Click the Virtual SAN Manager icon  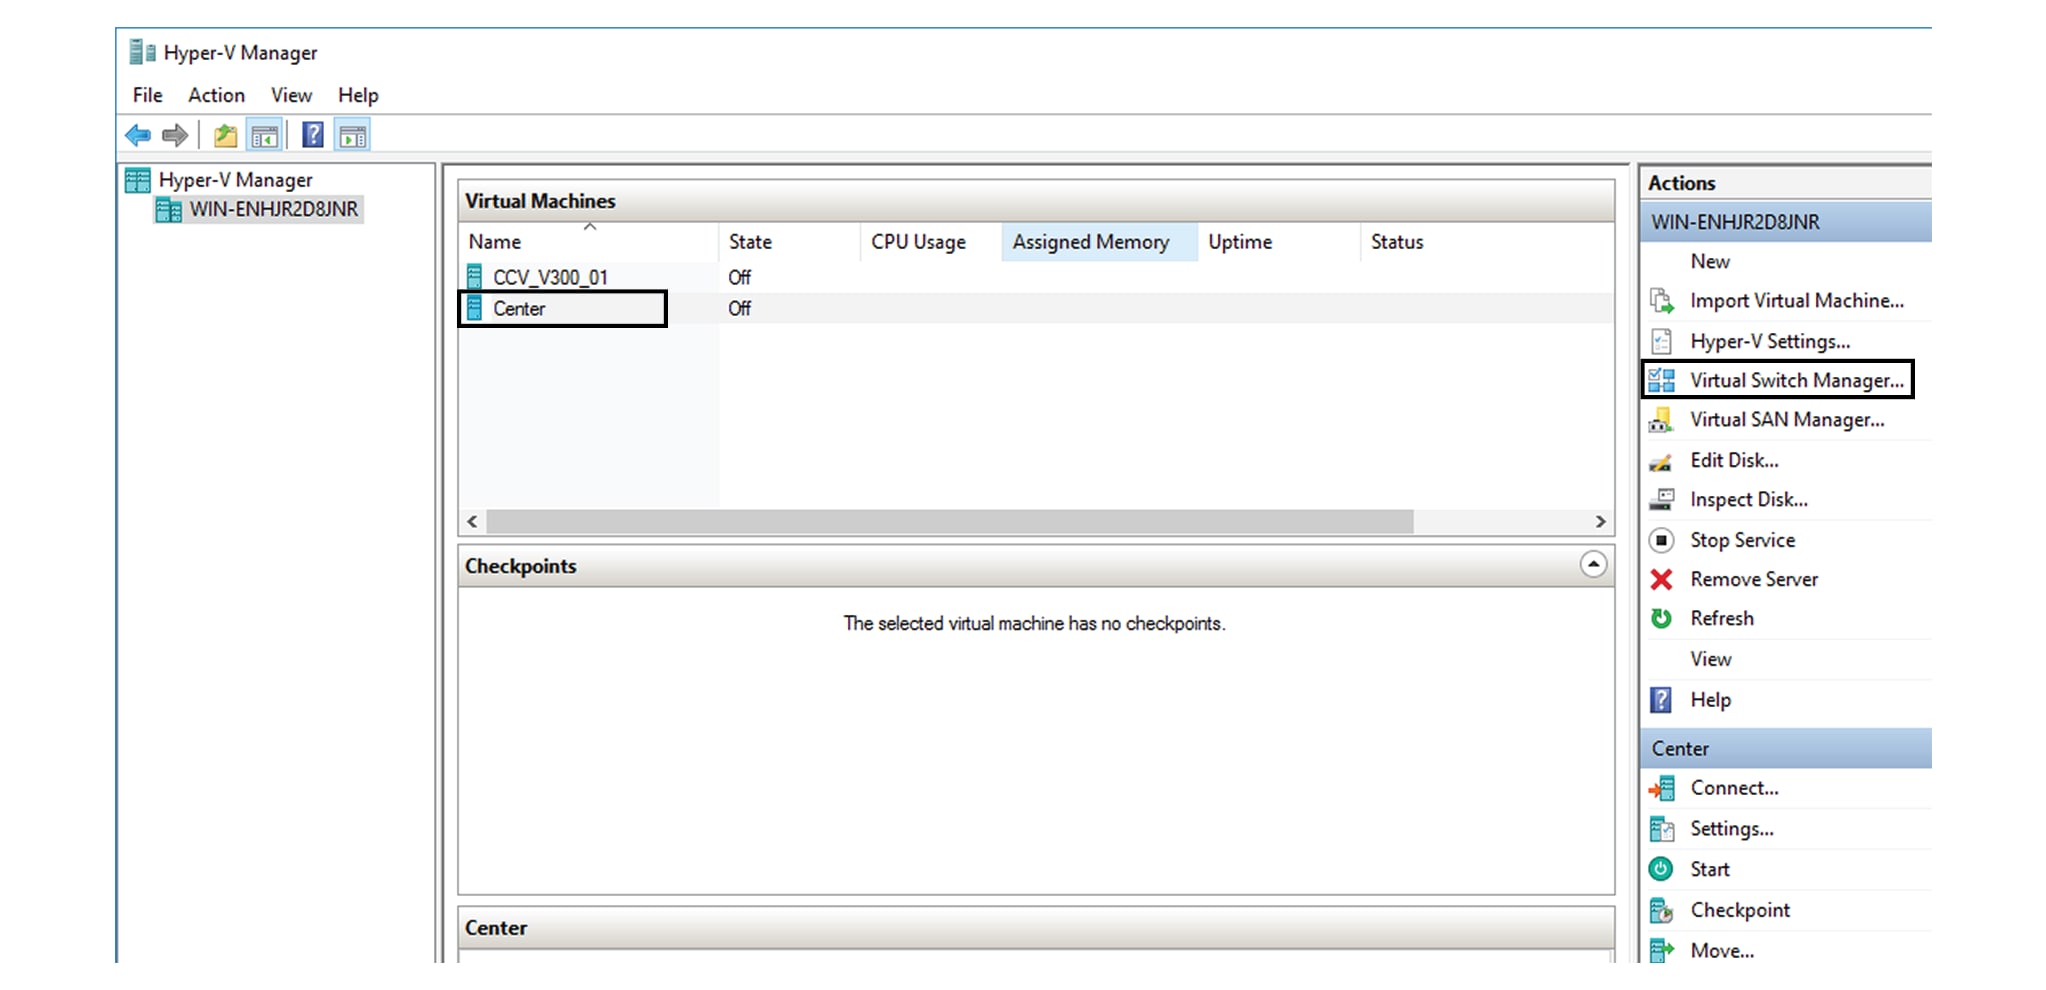(1661, 420)
